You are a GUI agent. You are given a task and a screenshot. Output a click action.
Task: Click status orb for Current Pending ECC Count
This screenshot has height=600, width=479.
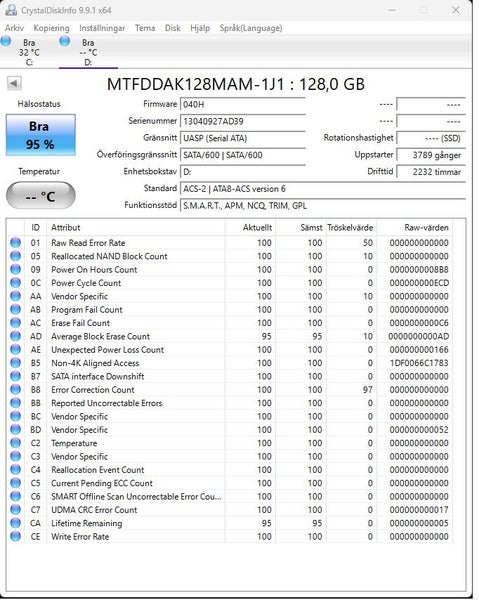[15, 483]
